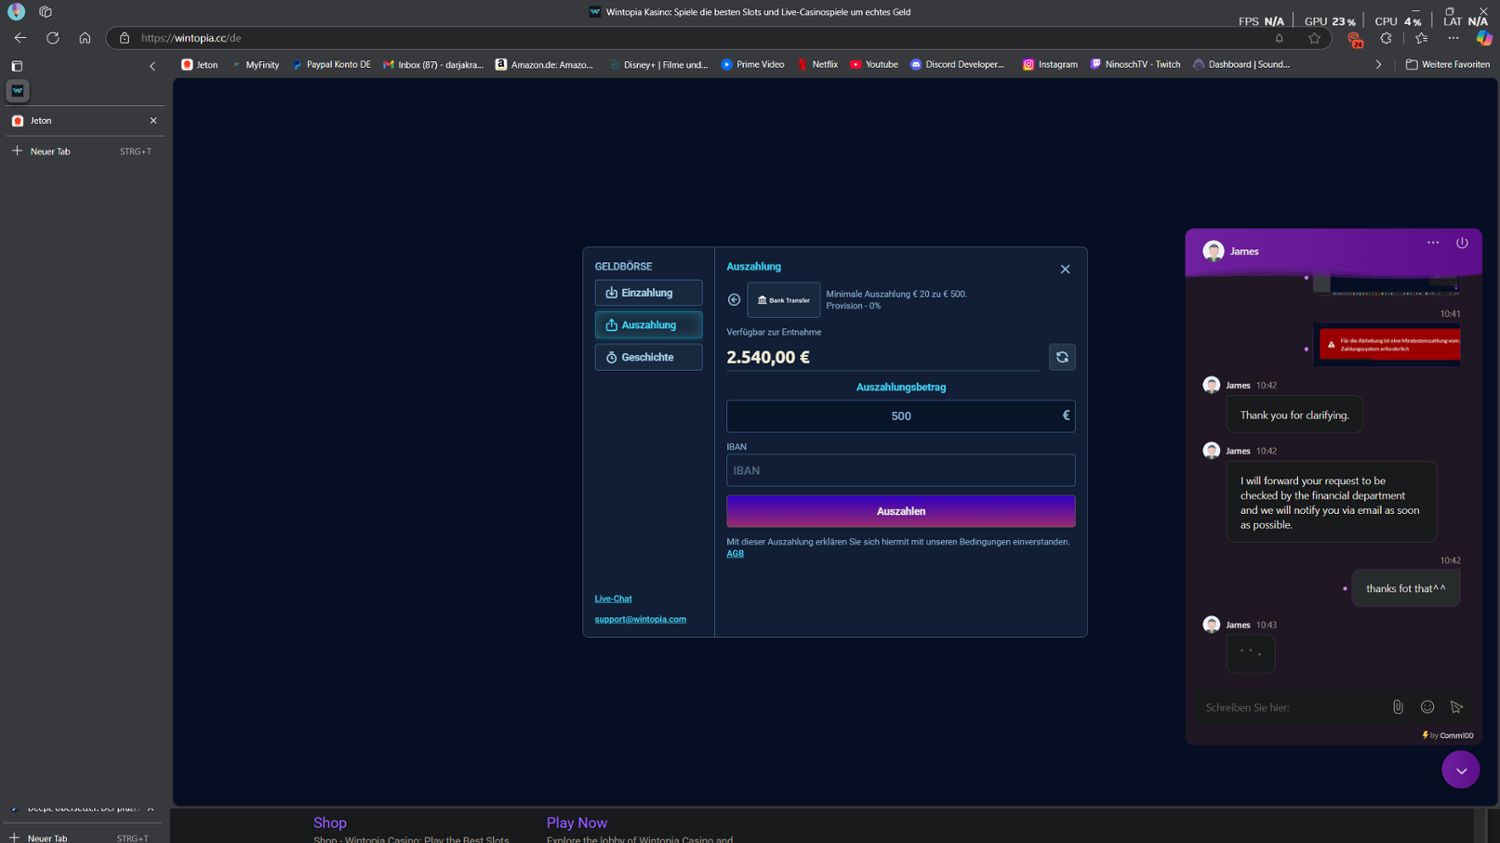This screenshot has width=1500, height=843.
Task: Click the Live-Chat link
Action: 613,599
